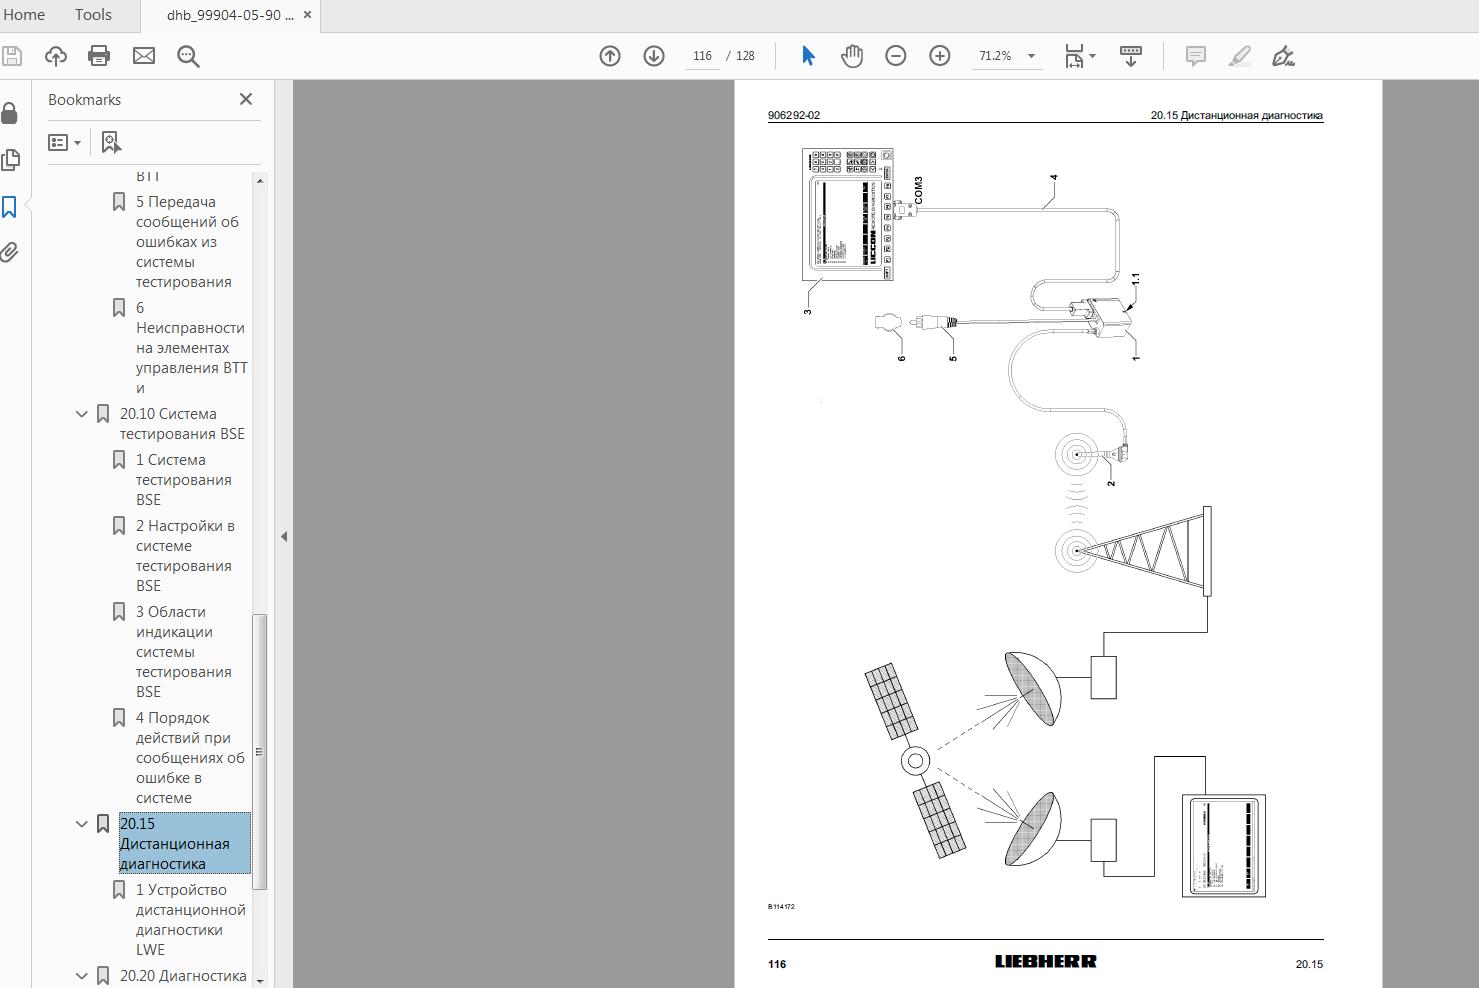Click the Save file icon
Image resolution: width=1479 pixels, height=988 pixels.
pos(11,56)
